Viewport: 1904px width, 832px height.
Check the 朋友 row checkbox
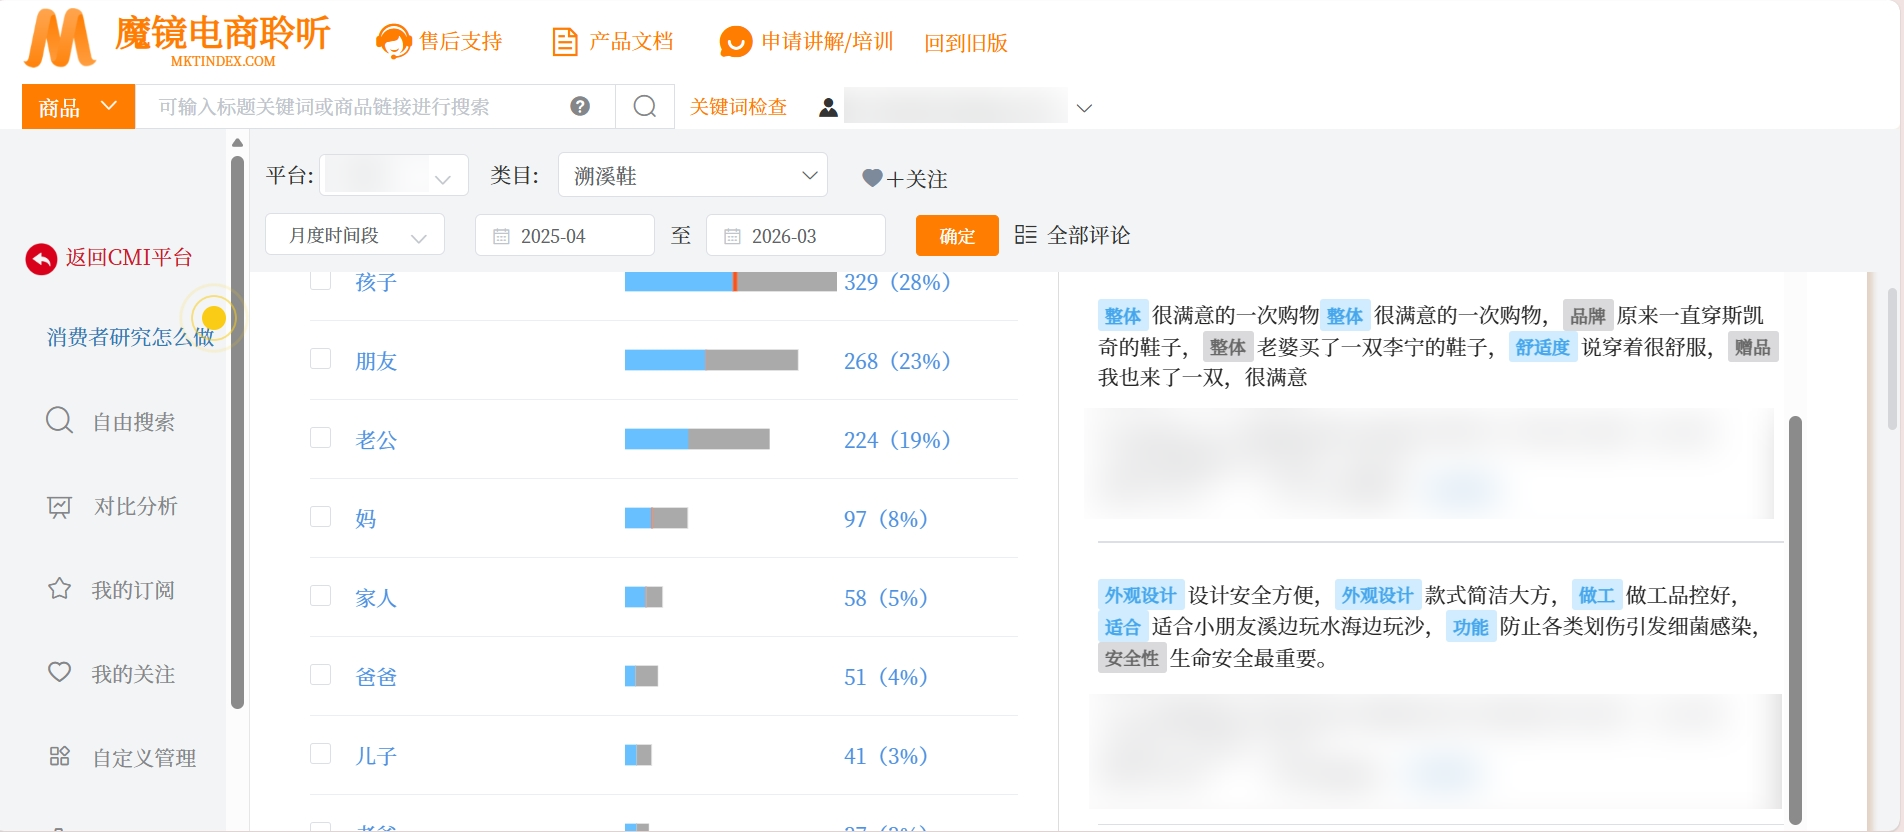(320, 359)
